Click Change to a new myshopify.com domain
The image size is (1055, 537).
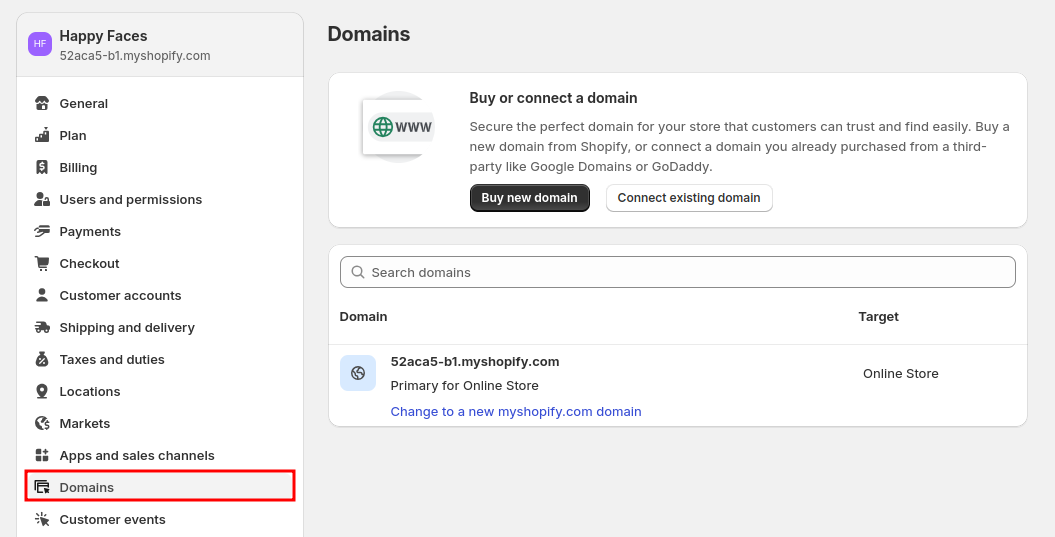point(516,411)
